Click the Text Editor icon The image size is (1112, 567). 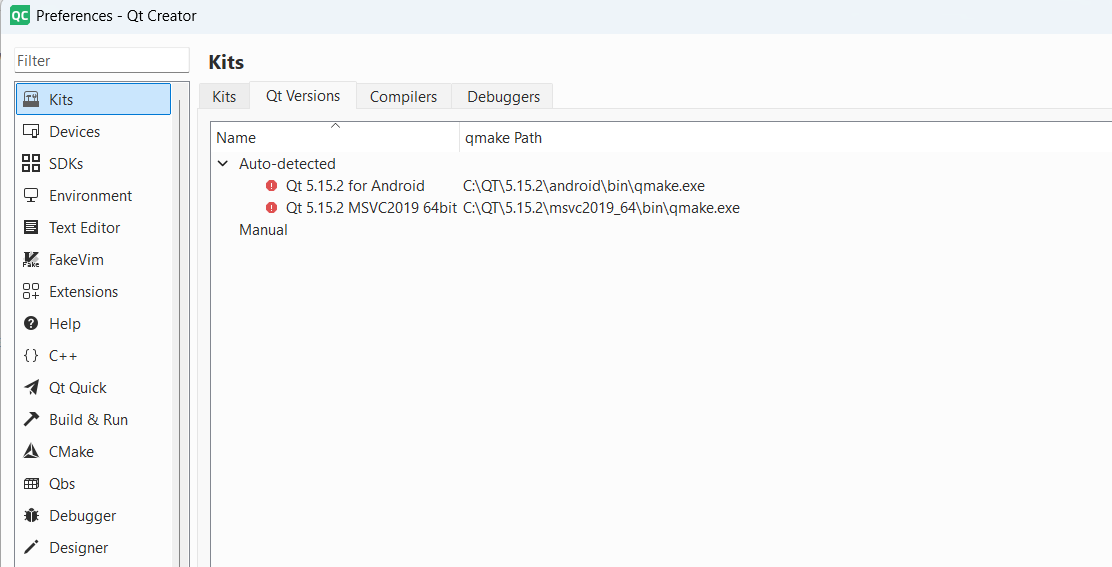(x=31, y=228)
